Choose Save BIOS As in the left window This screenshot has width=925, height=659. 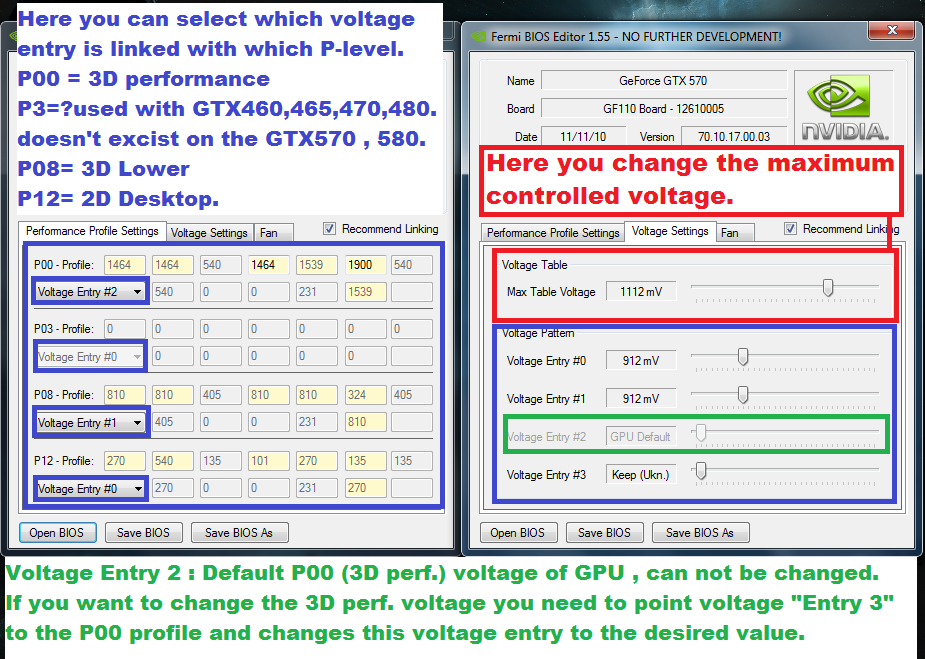click(239, 533)
